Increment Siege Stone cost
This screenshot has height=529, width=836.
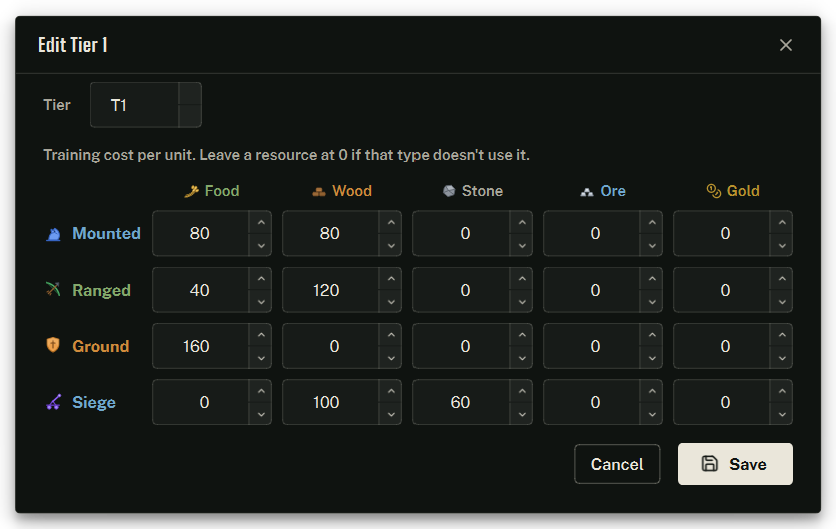click(x=521, y=391)
